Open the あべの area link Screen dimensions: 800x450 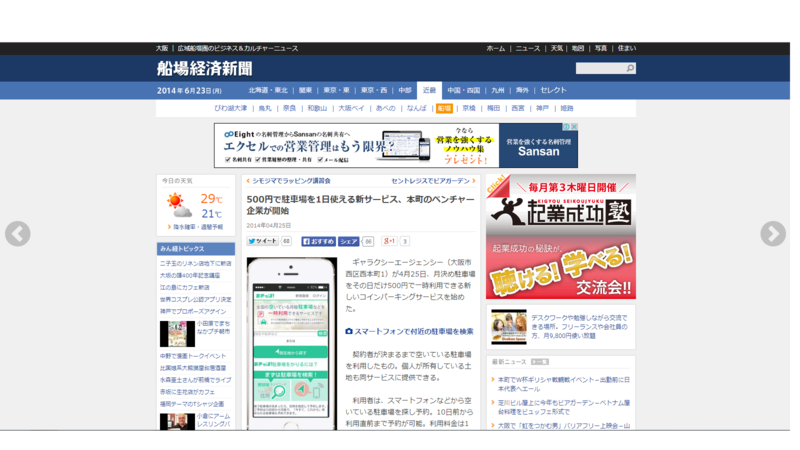(x=386, y=108)
